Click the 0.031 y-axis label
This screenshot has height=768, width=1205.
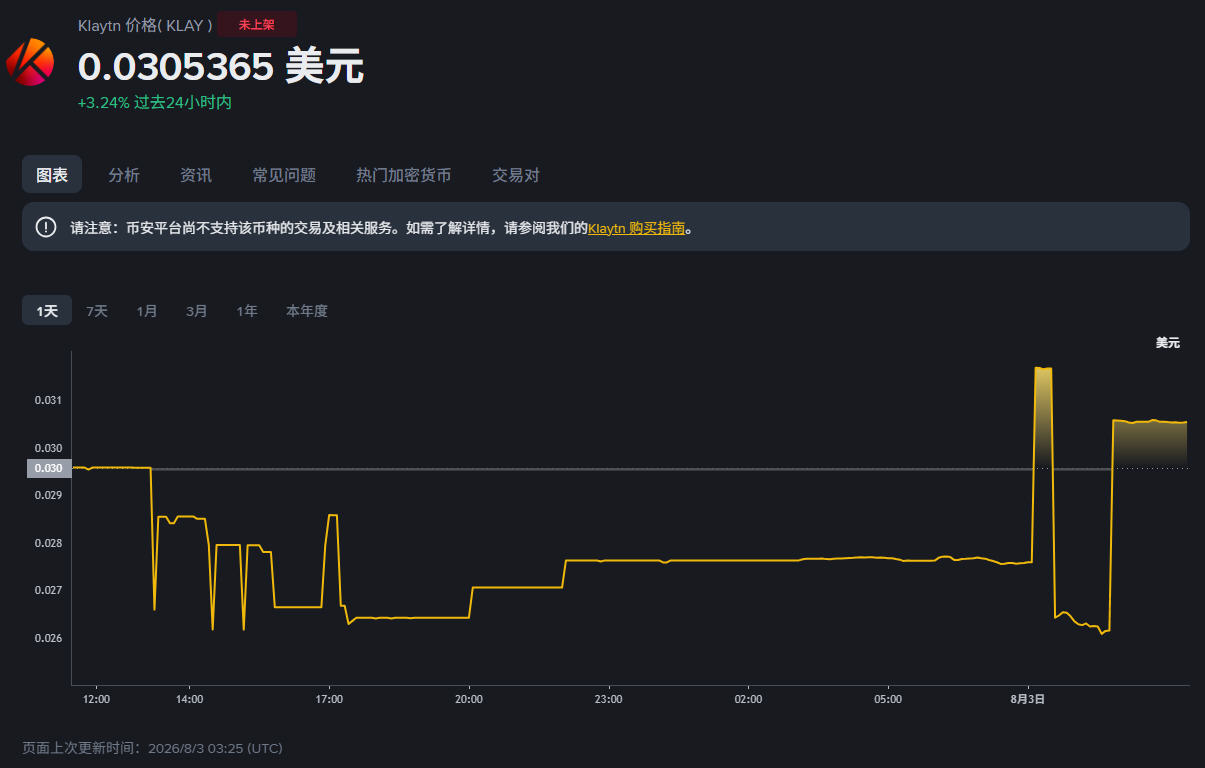coord(48,400)
